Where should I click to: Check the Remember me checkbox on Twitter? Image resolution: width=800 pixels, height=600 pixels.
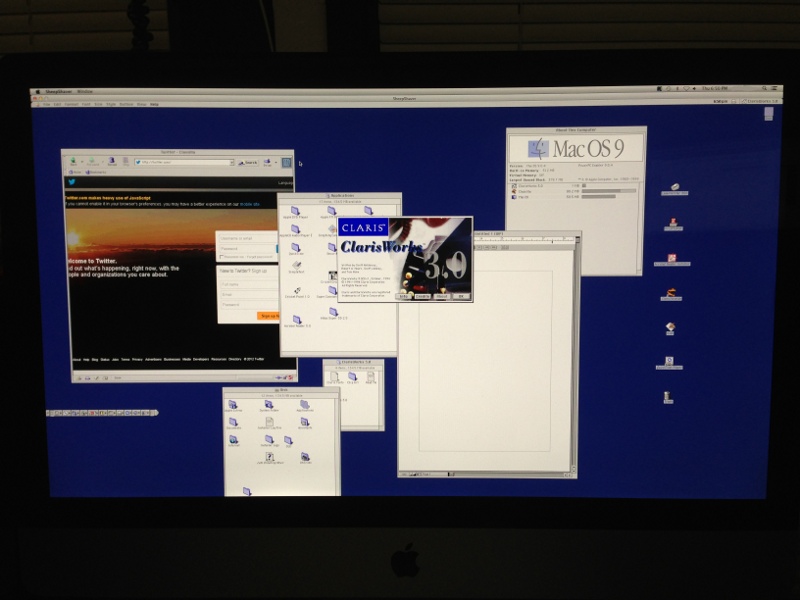tap(221, 257)
